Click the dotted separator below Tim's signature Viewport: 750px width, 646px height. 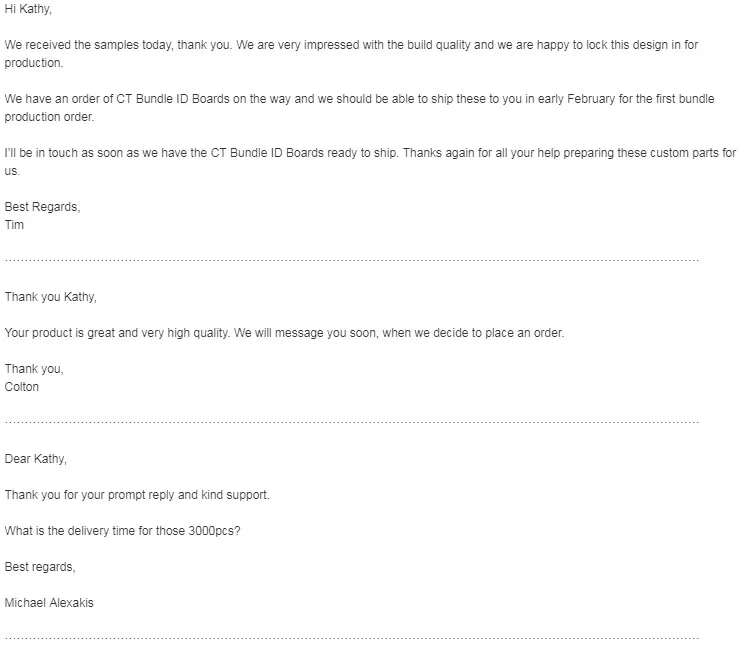tap(351, 260)
